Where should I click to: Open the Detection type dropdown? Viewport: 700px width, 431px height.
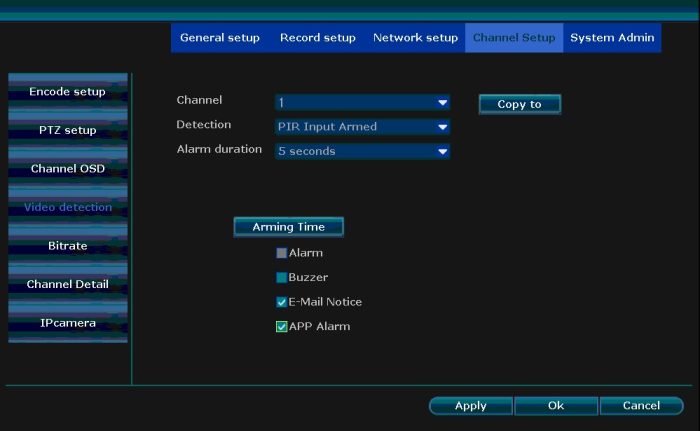click(362, 127)
